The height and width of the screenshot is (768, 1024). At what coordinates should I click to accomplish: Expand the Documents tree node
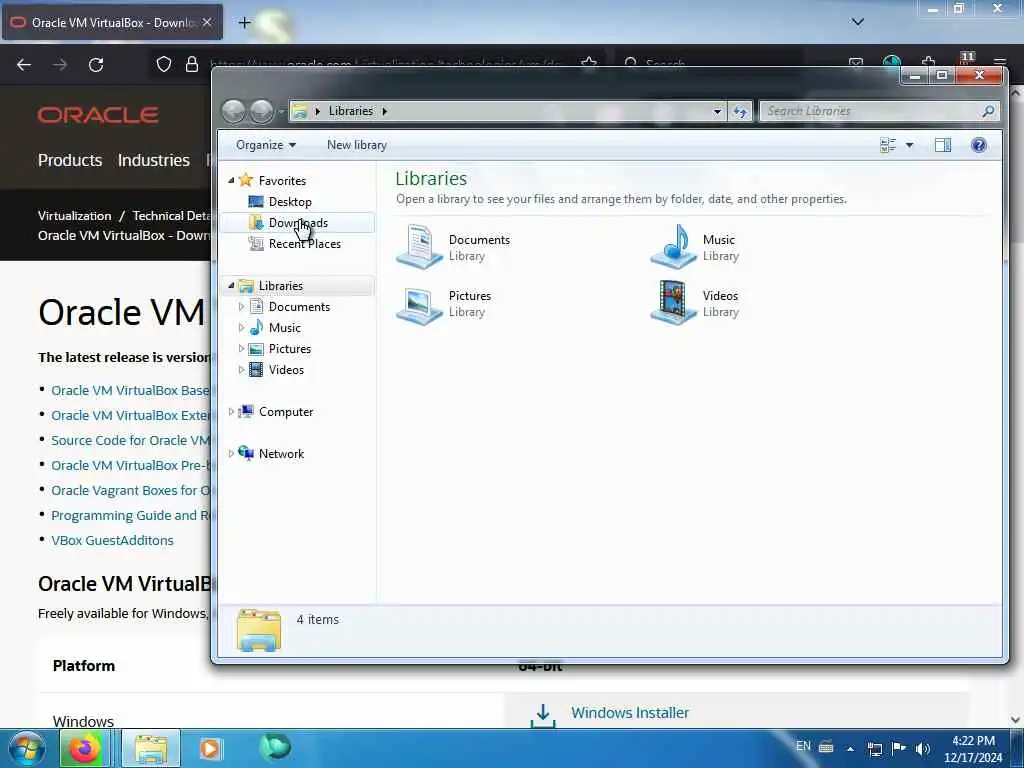(x=241, y=307)
